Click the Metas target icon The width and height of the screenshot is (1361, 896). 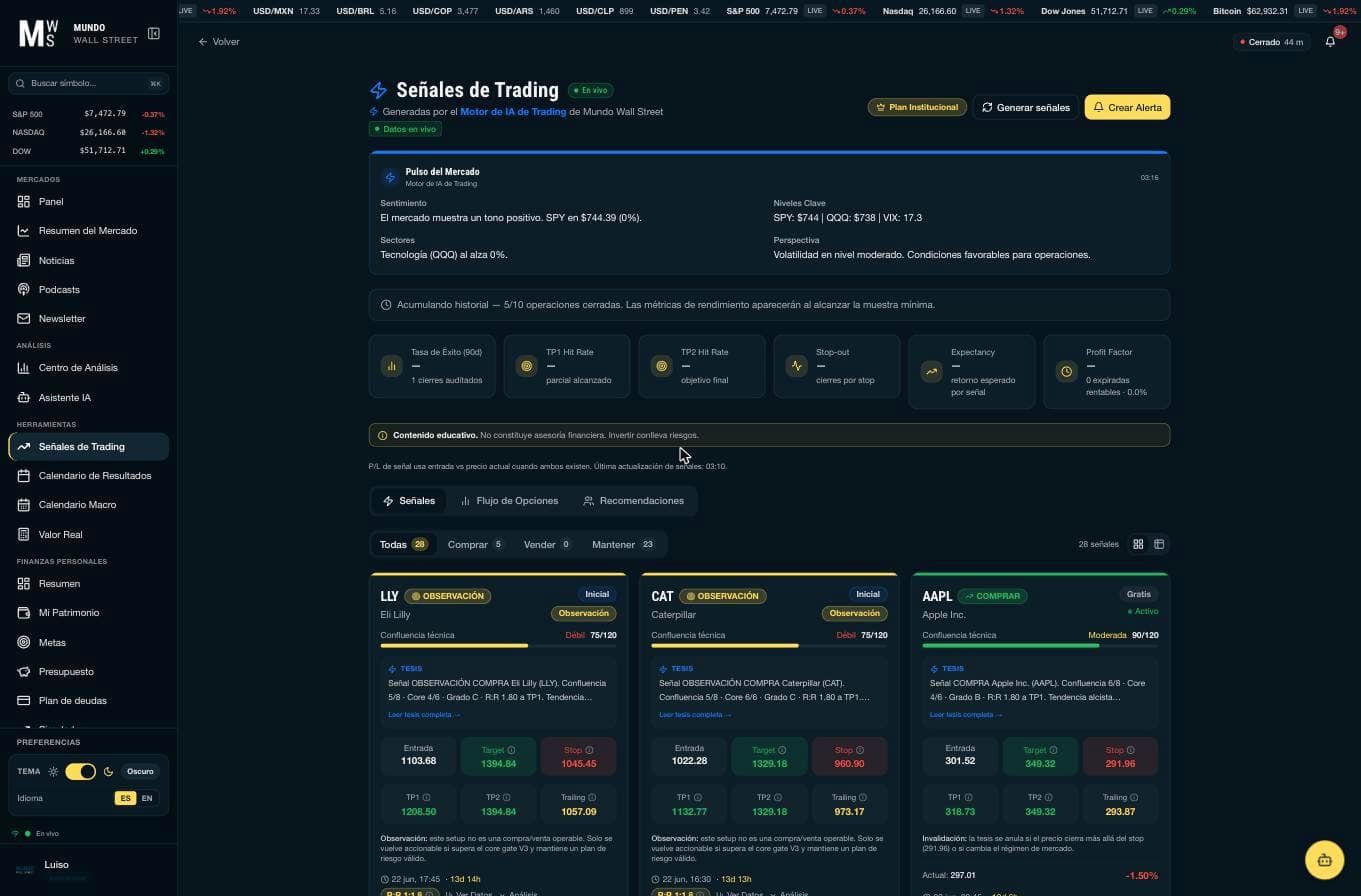pos(24,642)
